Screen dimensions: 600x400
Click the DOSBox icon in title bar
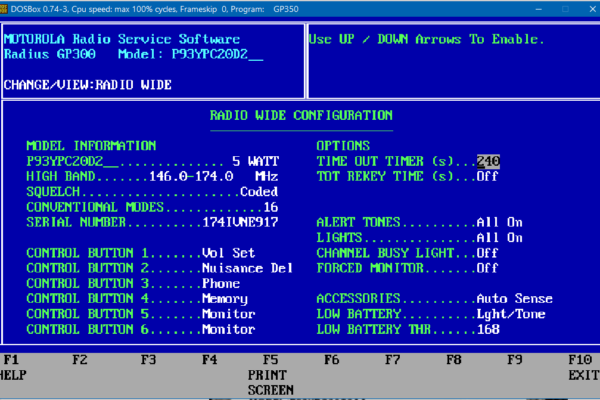pyautogui.click(x=4, y=9)
